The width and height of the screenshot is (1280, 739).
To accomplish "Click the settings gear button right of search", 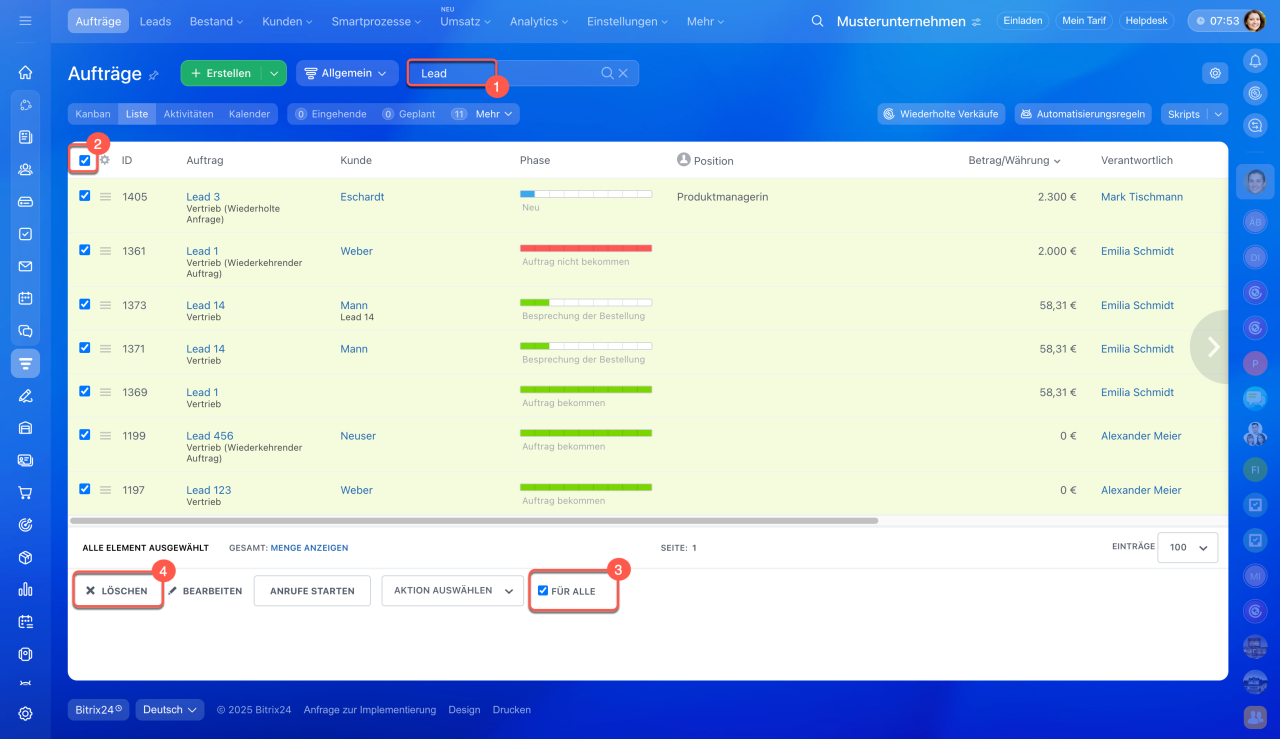I will pos(1215,73).
